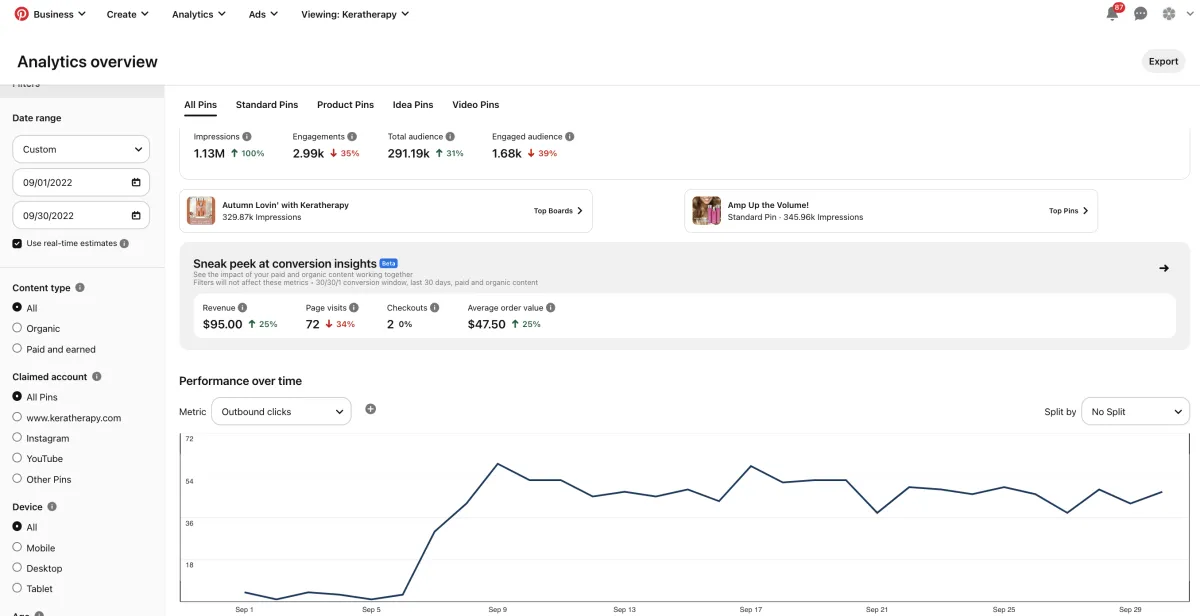Click the Performance over time heading
This screenshot has height=616, width=1200.
pos(240,381)
